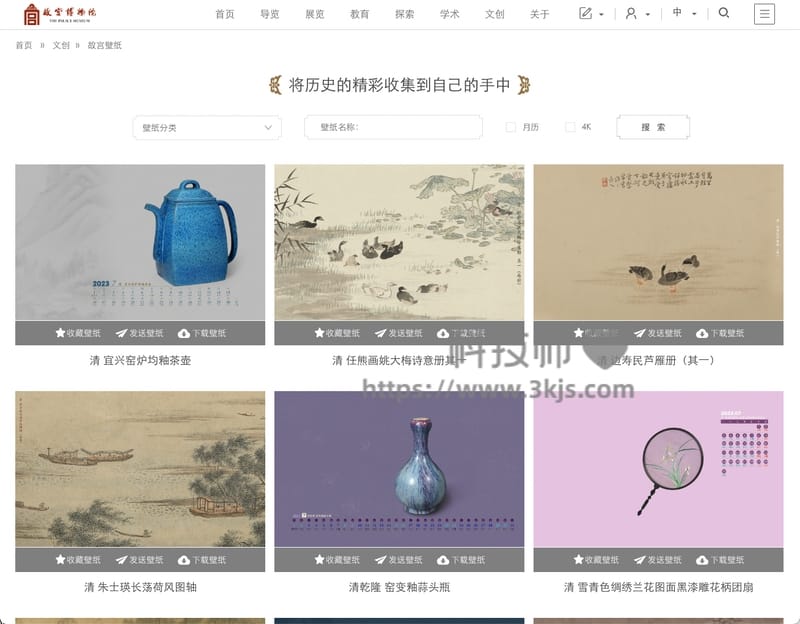
Task: Favorite the 窑变釉蒜头瓶 wallpaper
Action: click(337, 560)
